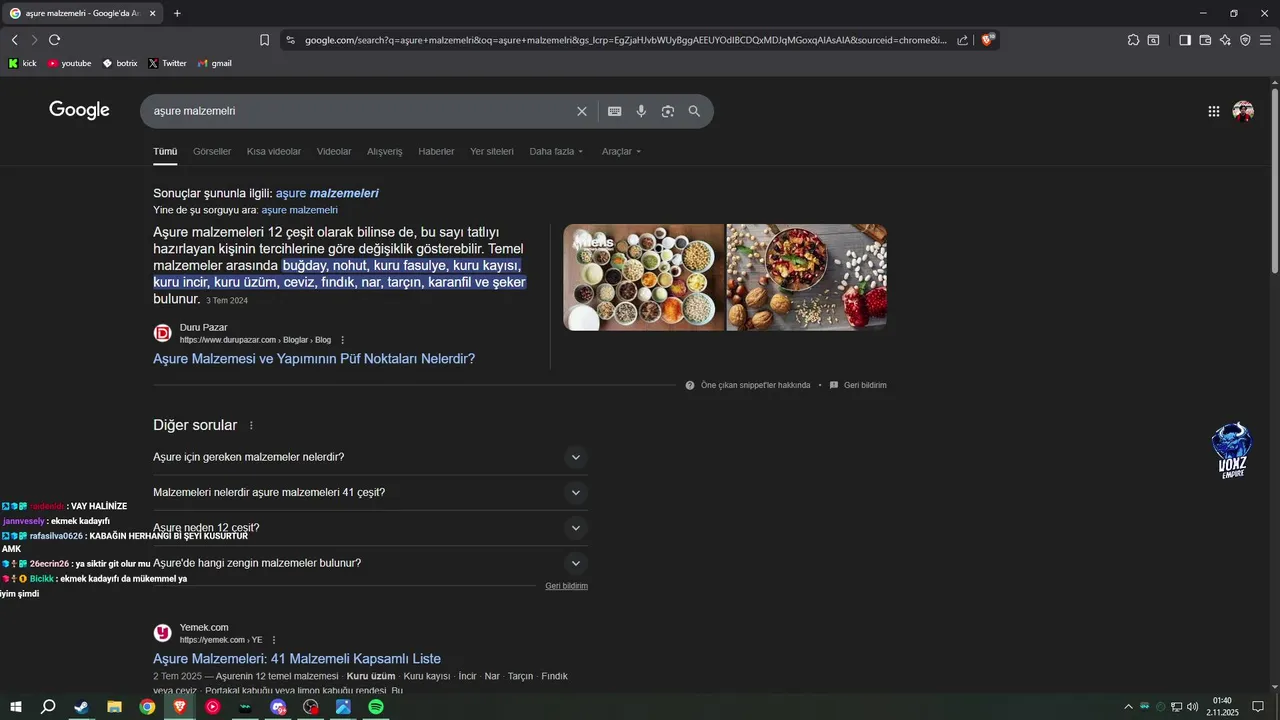Click Geri bildirim below Diğer sorular
The width and height of the screenshot is (1280, 720).
(x=566, y=586)
